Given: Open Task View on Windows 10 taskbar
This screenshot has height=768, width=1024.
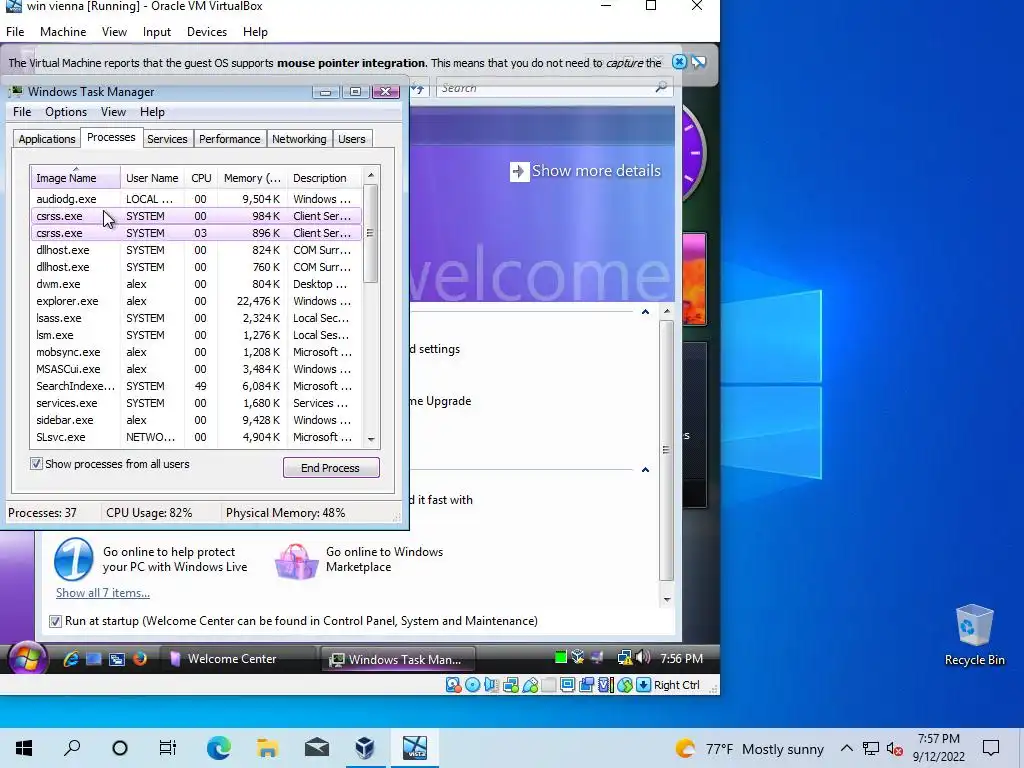Looking at the screenshot, I should [168, 748].
